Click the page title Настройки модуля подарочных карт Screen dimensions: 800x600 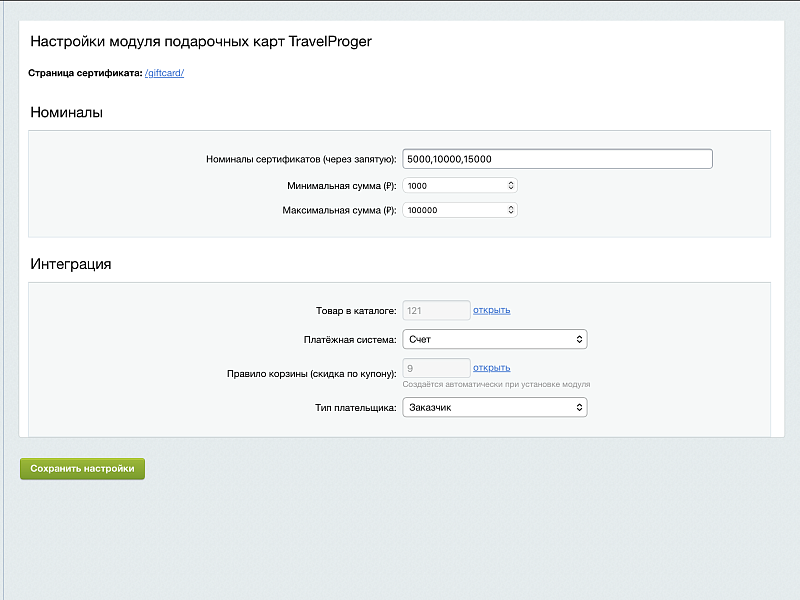[201, 41]
